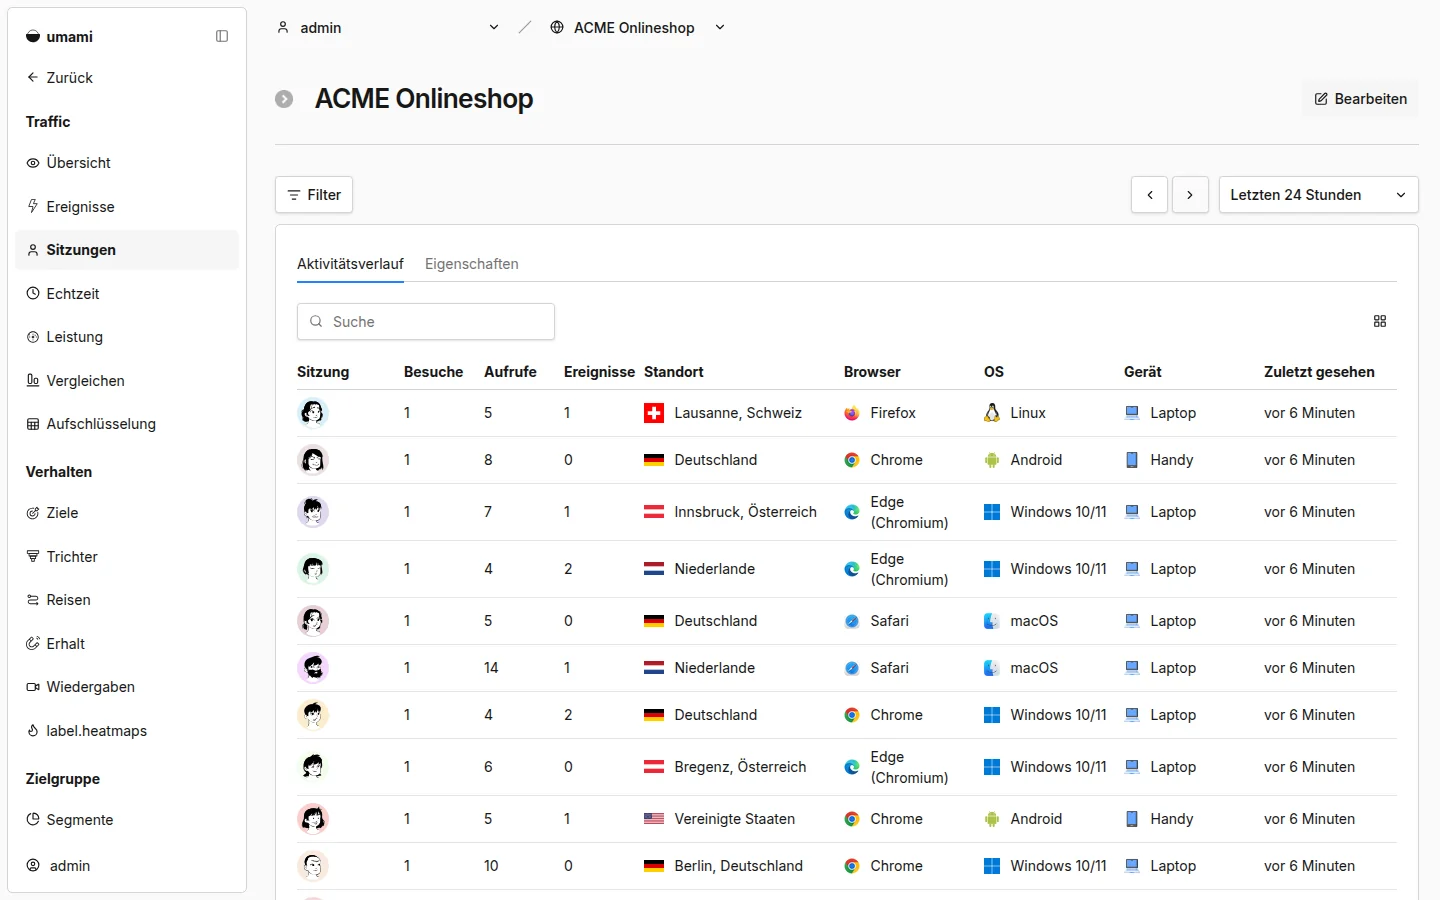Collapse the sidebar panel icon
This screenshot has width=1440, height=900.
[222, 36]
